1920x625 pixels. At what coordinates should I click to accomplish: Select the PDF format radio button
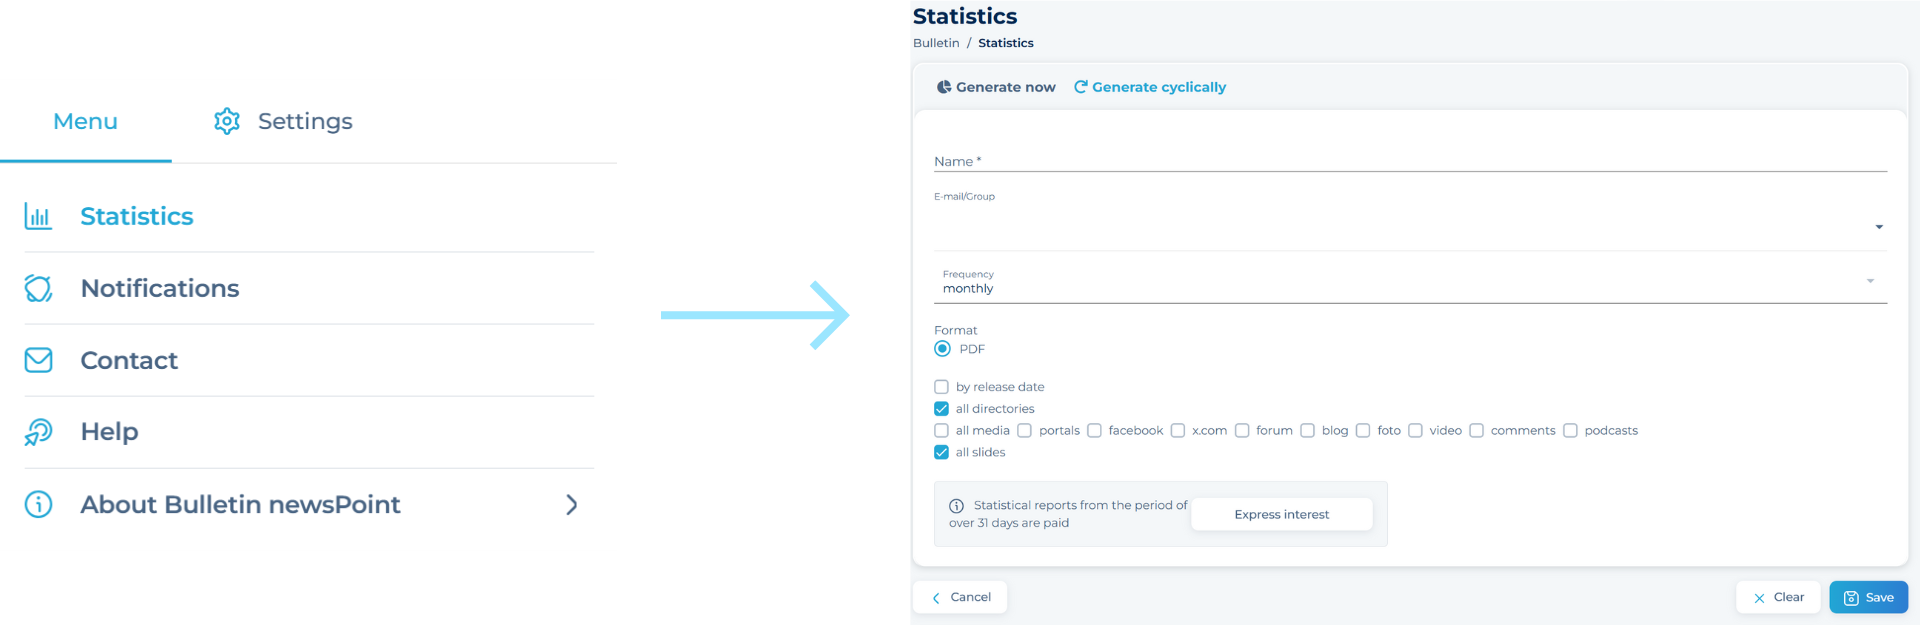click(x=942, y=349)
